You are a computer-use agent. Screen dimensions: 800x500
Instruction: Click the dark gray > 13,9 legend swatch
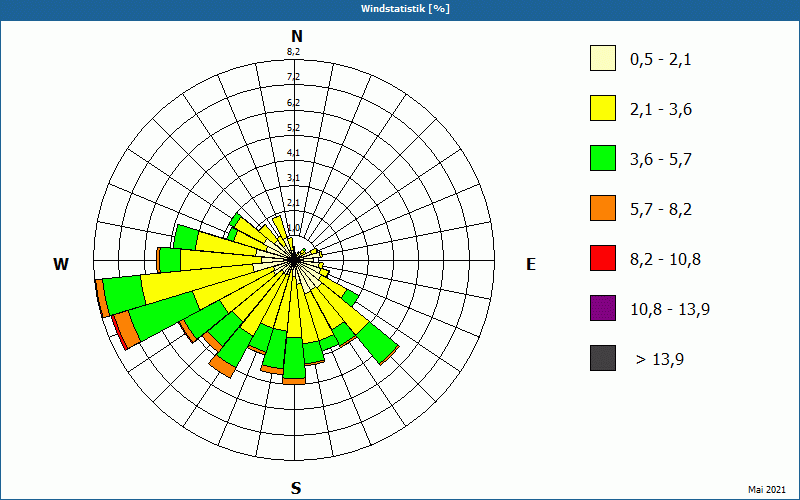point(603,358)
